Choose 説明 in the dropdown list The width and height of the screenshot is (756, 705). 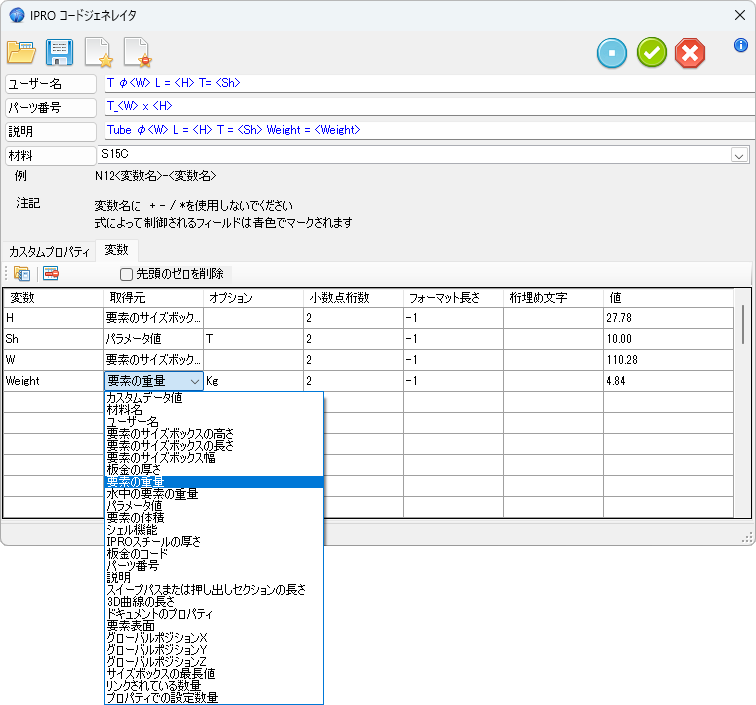[x=214, y=578]
